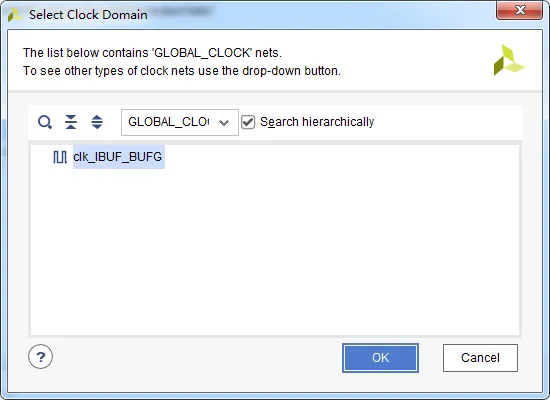Click empty space in the clock nets list
550x400 pixels.
275,253
